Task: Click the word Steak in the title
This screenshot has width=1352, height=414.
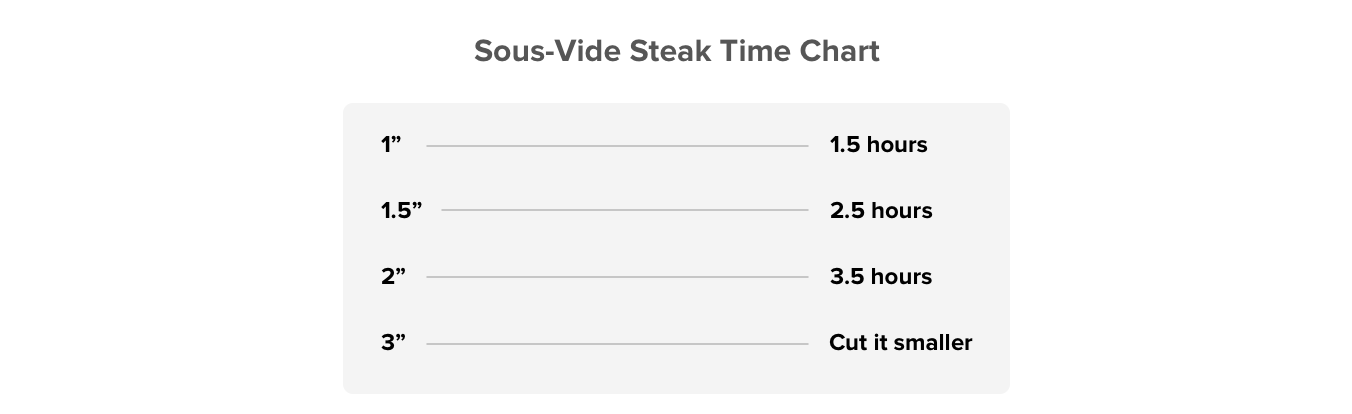Action: tap(668, 52)
